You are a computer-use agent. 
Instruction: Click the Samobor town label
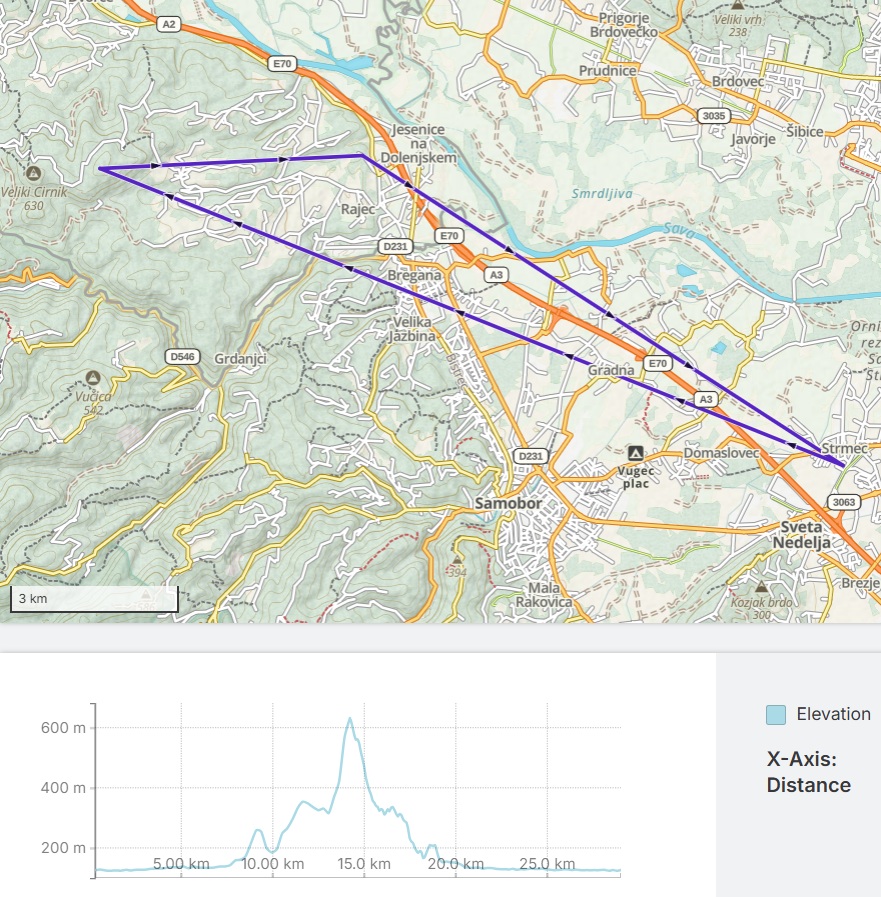tap(508, 503)
